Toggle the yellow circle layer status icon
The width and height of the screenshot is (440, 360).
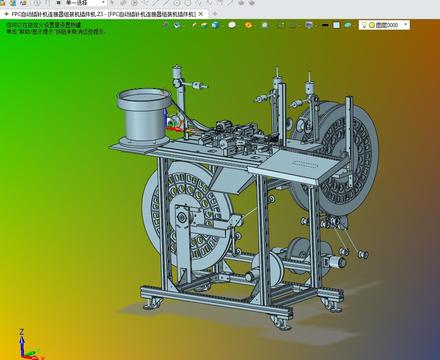[372, 25]
